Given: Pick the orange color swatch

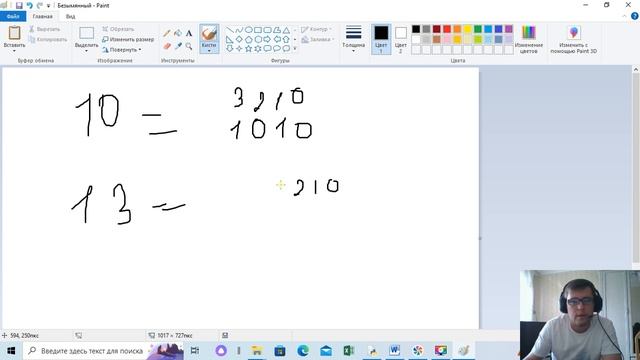Looking at the screenshot, I should tap(457, 29).
